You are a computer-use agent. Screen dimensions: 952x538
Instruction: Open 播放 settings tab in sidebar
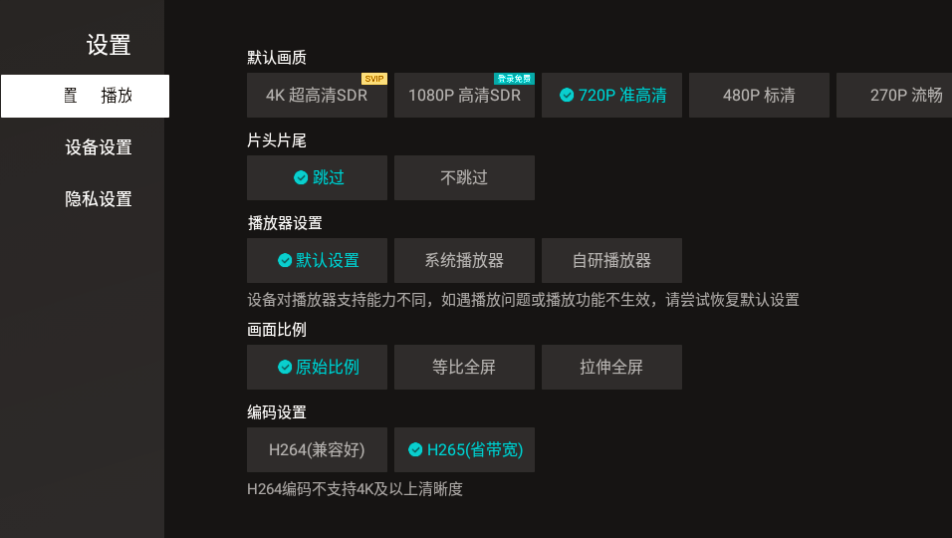85,96
